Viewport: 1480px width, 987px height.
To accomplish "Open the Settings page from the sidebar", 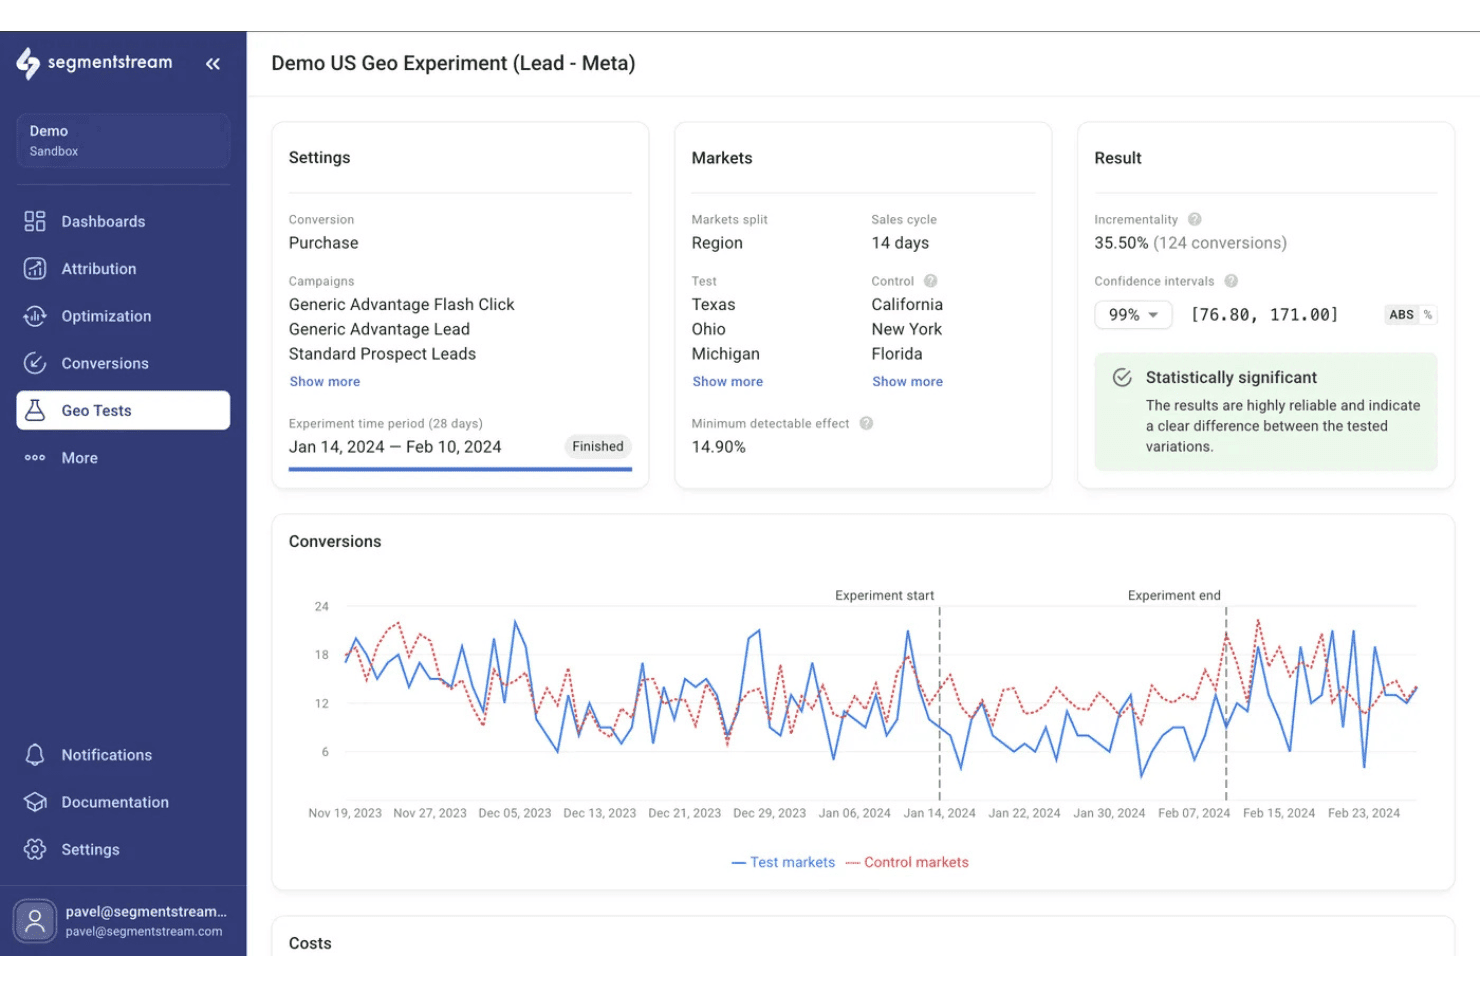I will (123, 849).
